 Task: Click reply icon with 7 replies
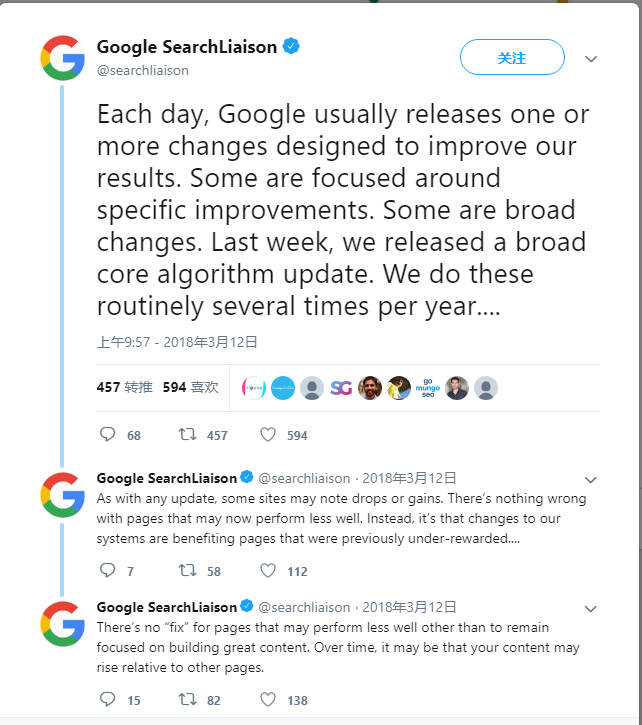(x=109, y=571)
